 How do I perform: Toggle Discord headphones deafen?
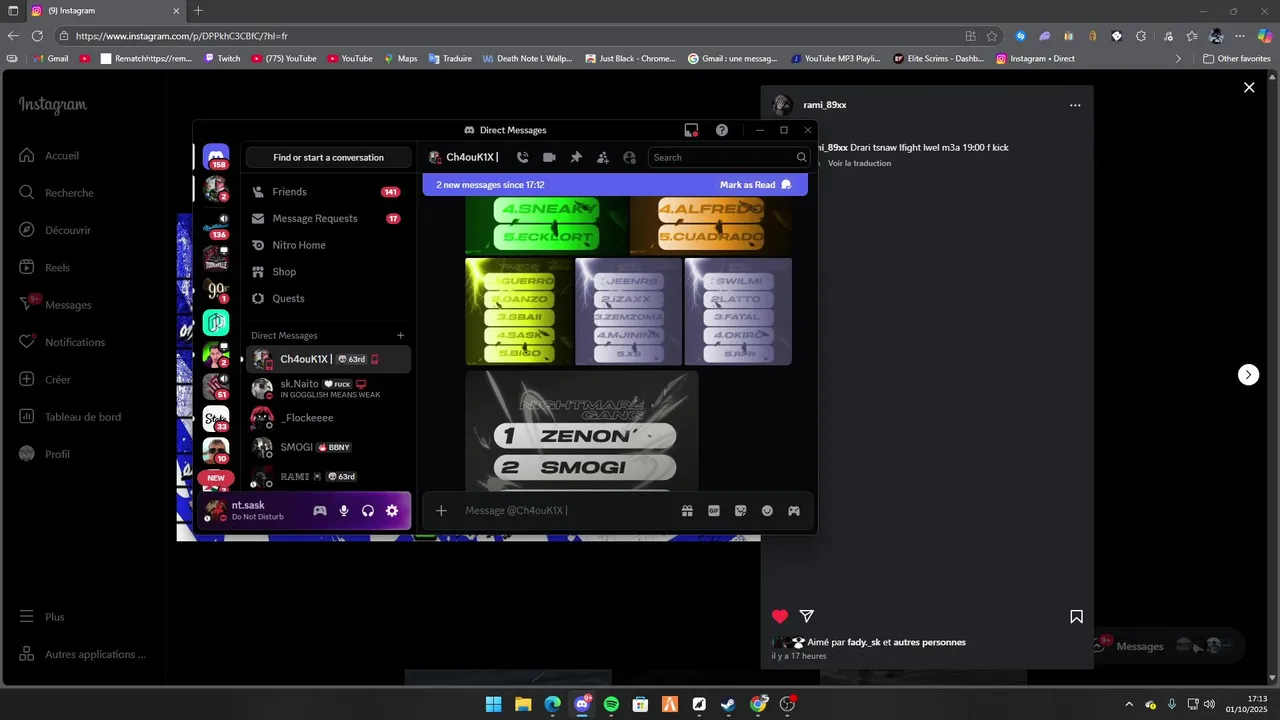pyautogui.click(x=368, y=510)
